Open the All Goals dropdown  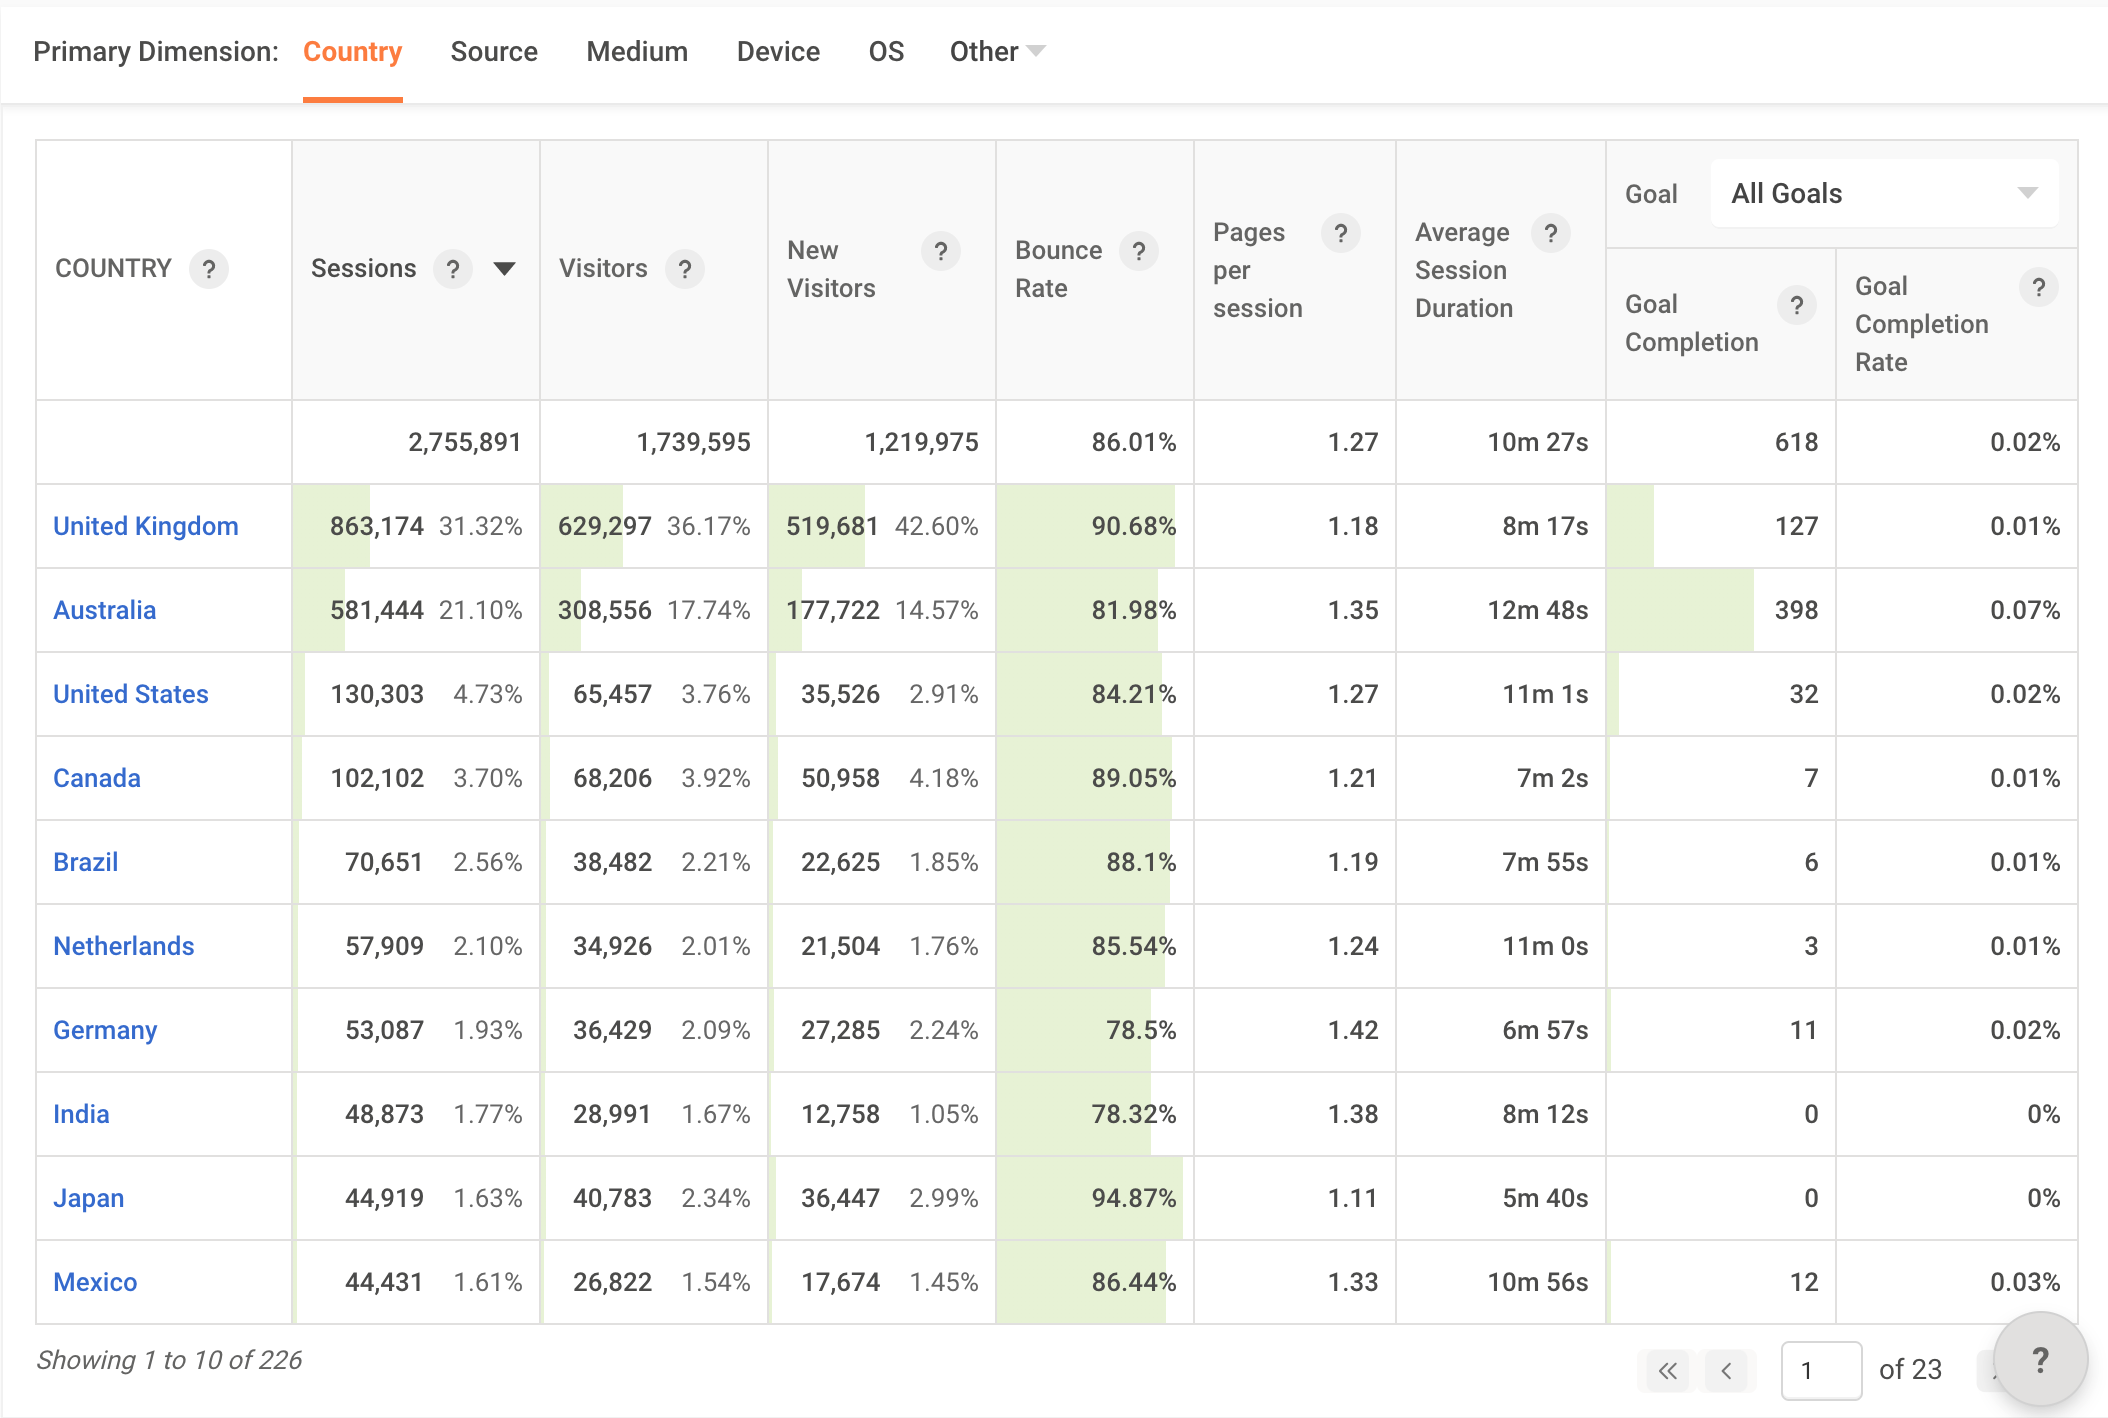point(1884,193)
